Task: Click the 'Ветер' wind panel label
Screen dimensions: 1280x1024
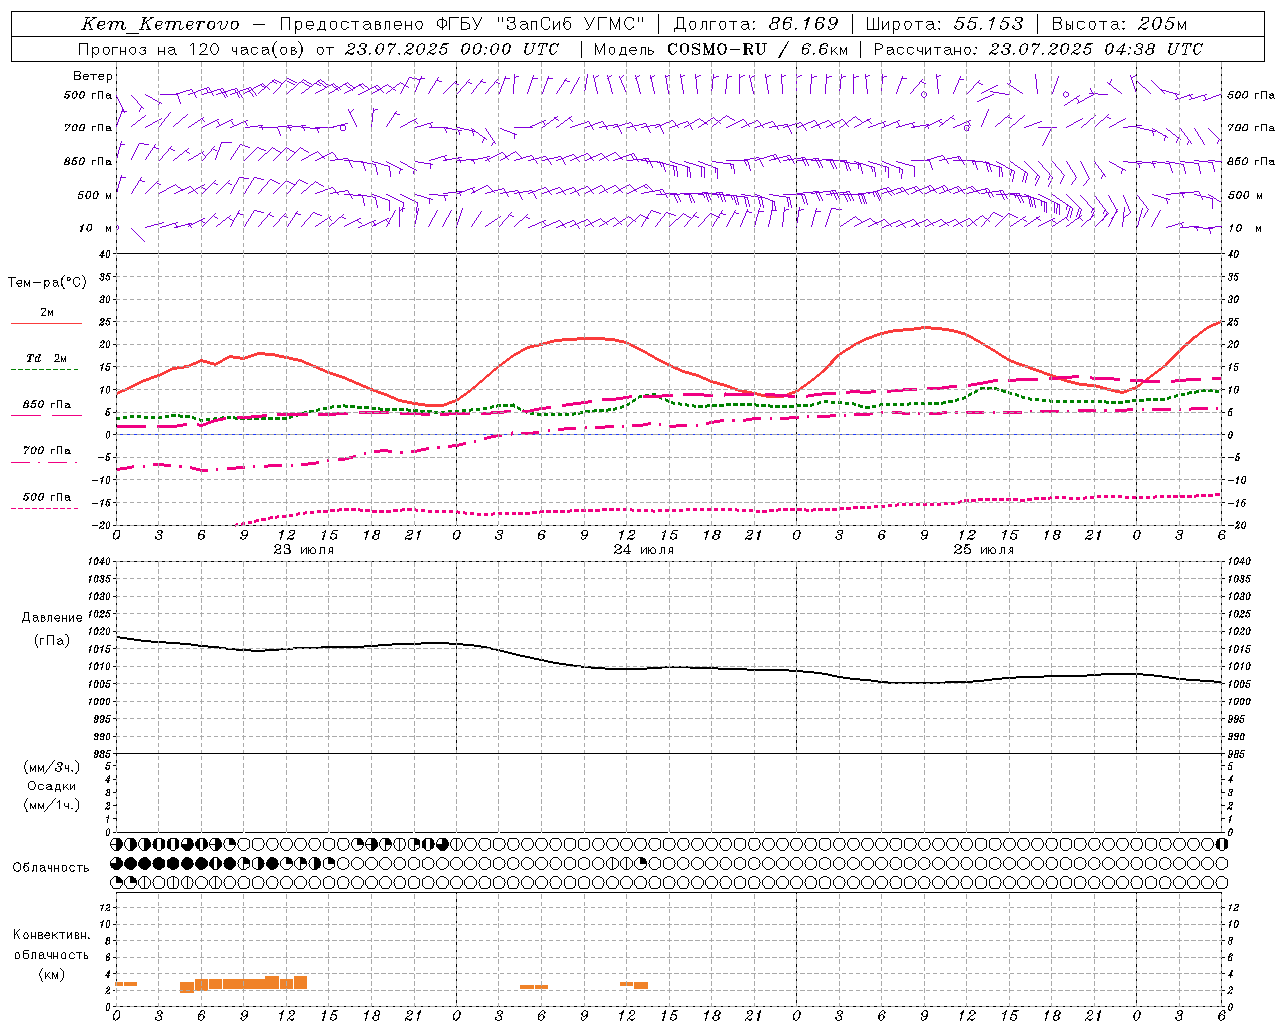Action: pos(93,76)
